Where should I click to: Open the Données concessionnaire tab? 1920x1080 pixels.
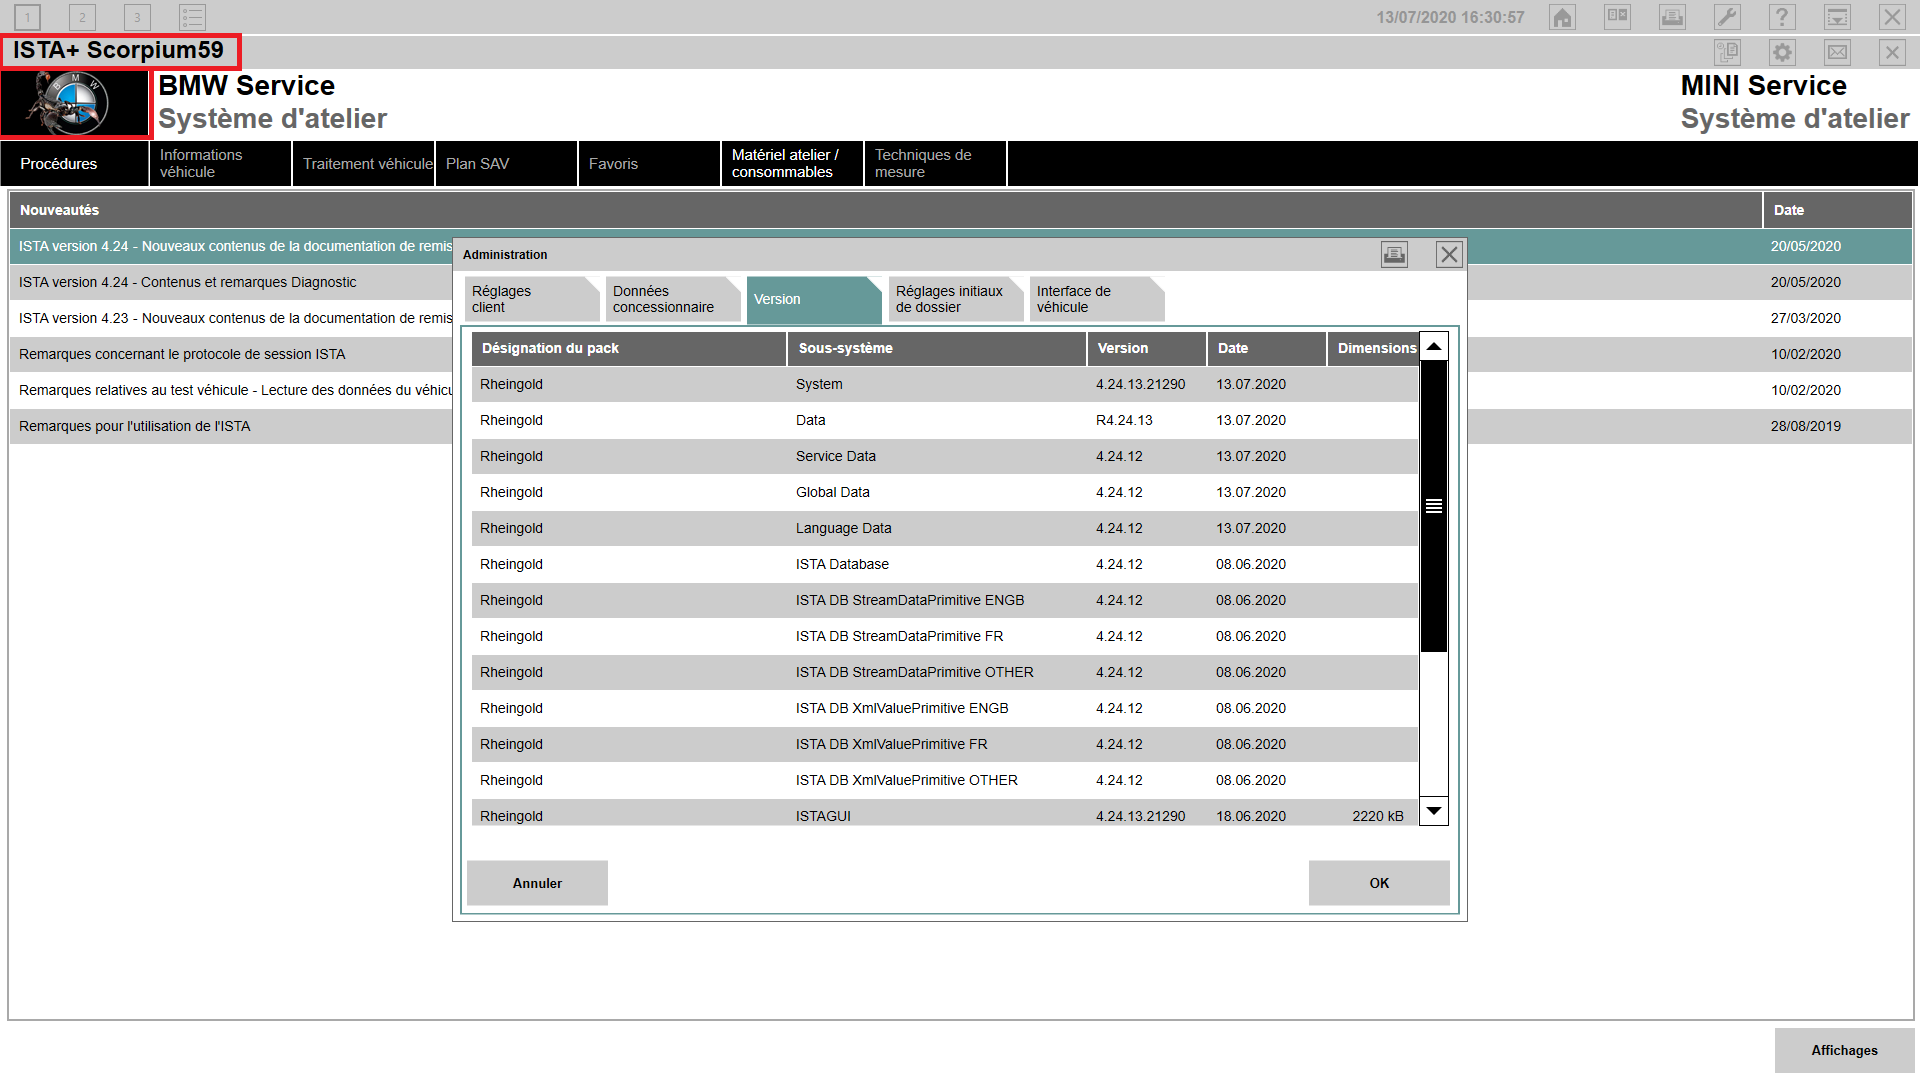[x=671, y=299]
